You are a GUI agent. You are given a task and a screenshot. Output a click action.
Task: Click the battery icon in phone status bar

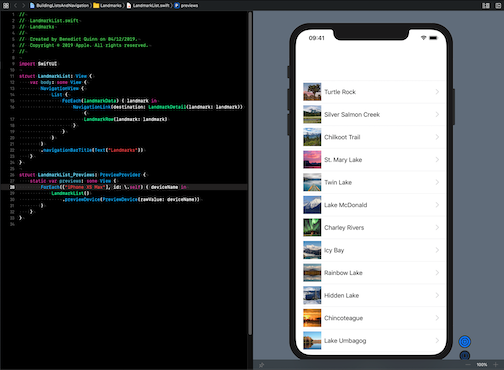433,38
